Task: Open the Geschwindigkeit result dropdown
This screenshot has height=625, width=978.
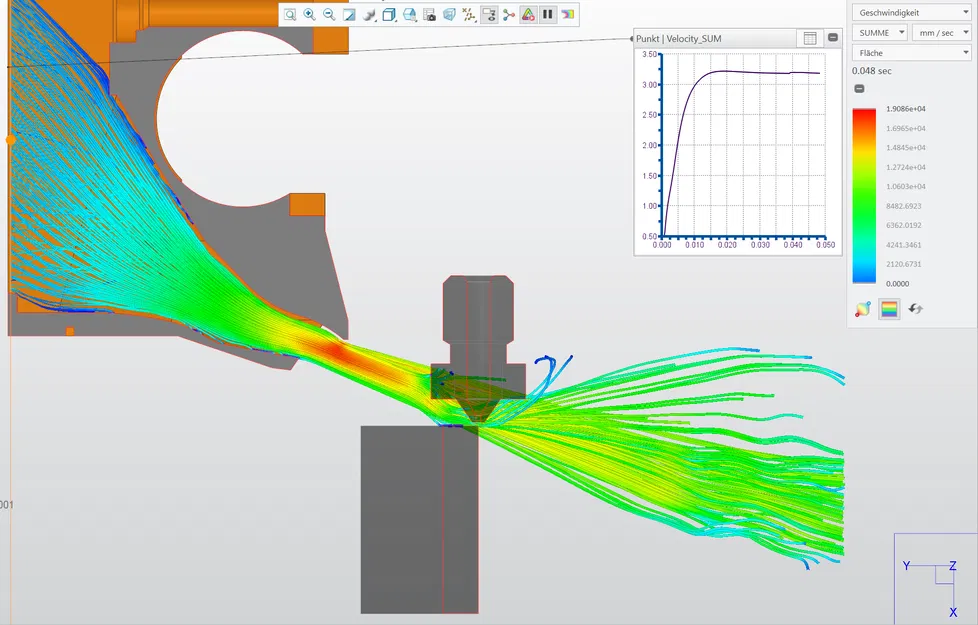Action: (x=910, y=12)
